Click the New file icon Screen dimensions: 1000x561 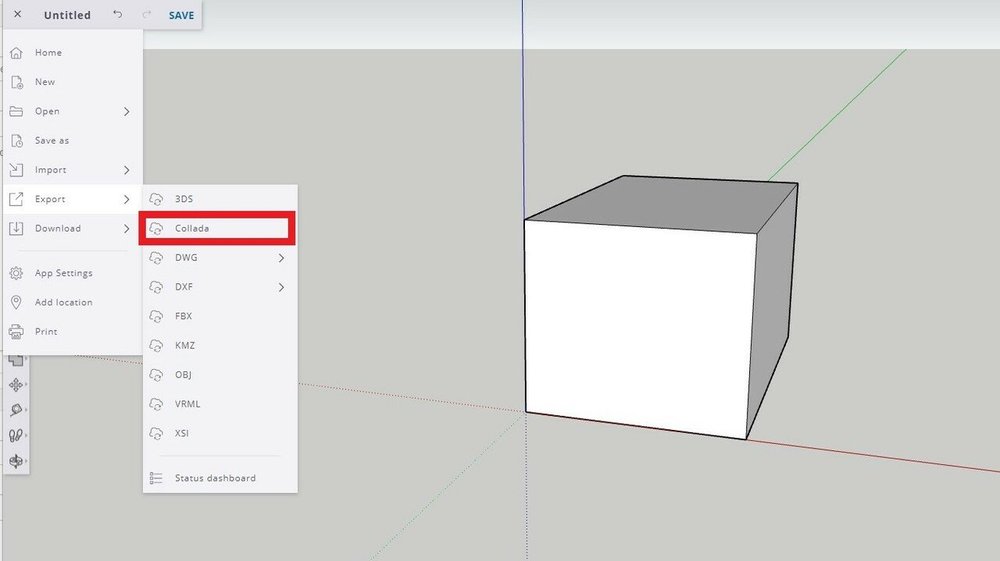[x=17, y=82]
